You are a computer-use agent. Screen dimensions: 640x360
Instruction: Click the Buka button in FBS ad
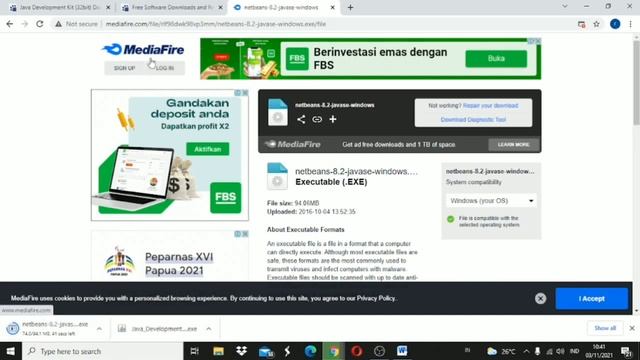496,59
